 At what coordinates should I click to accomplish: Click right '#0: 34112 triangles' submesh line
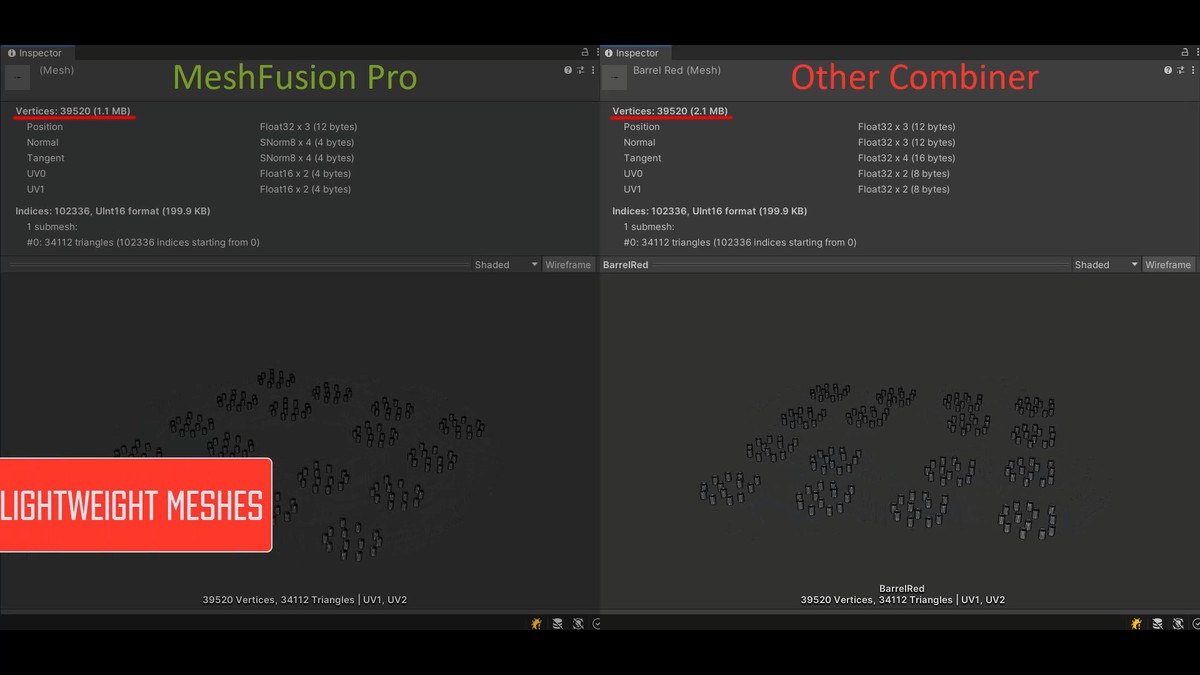740,242
